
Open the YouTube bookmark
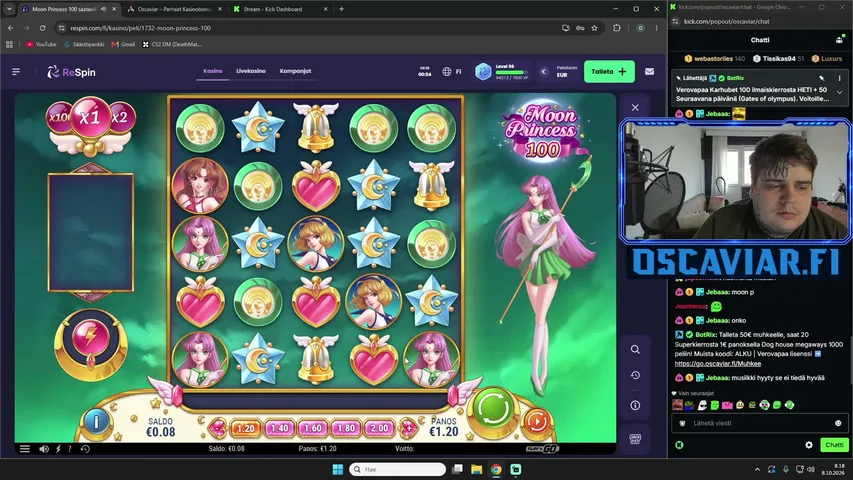point(41,45)
